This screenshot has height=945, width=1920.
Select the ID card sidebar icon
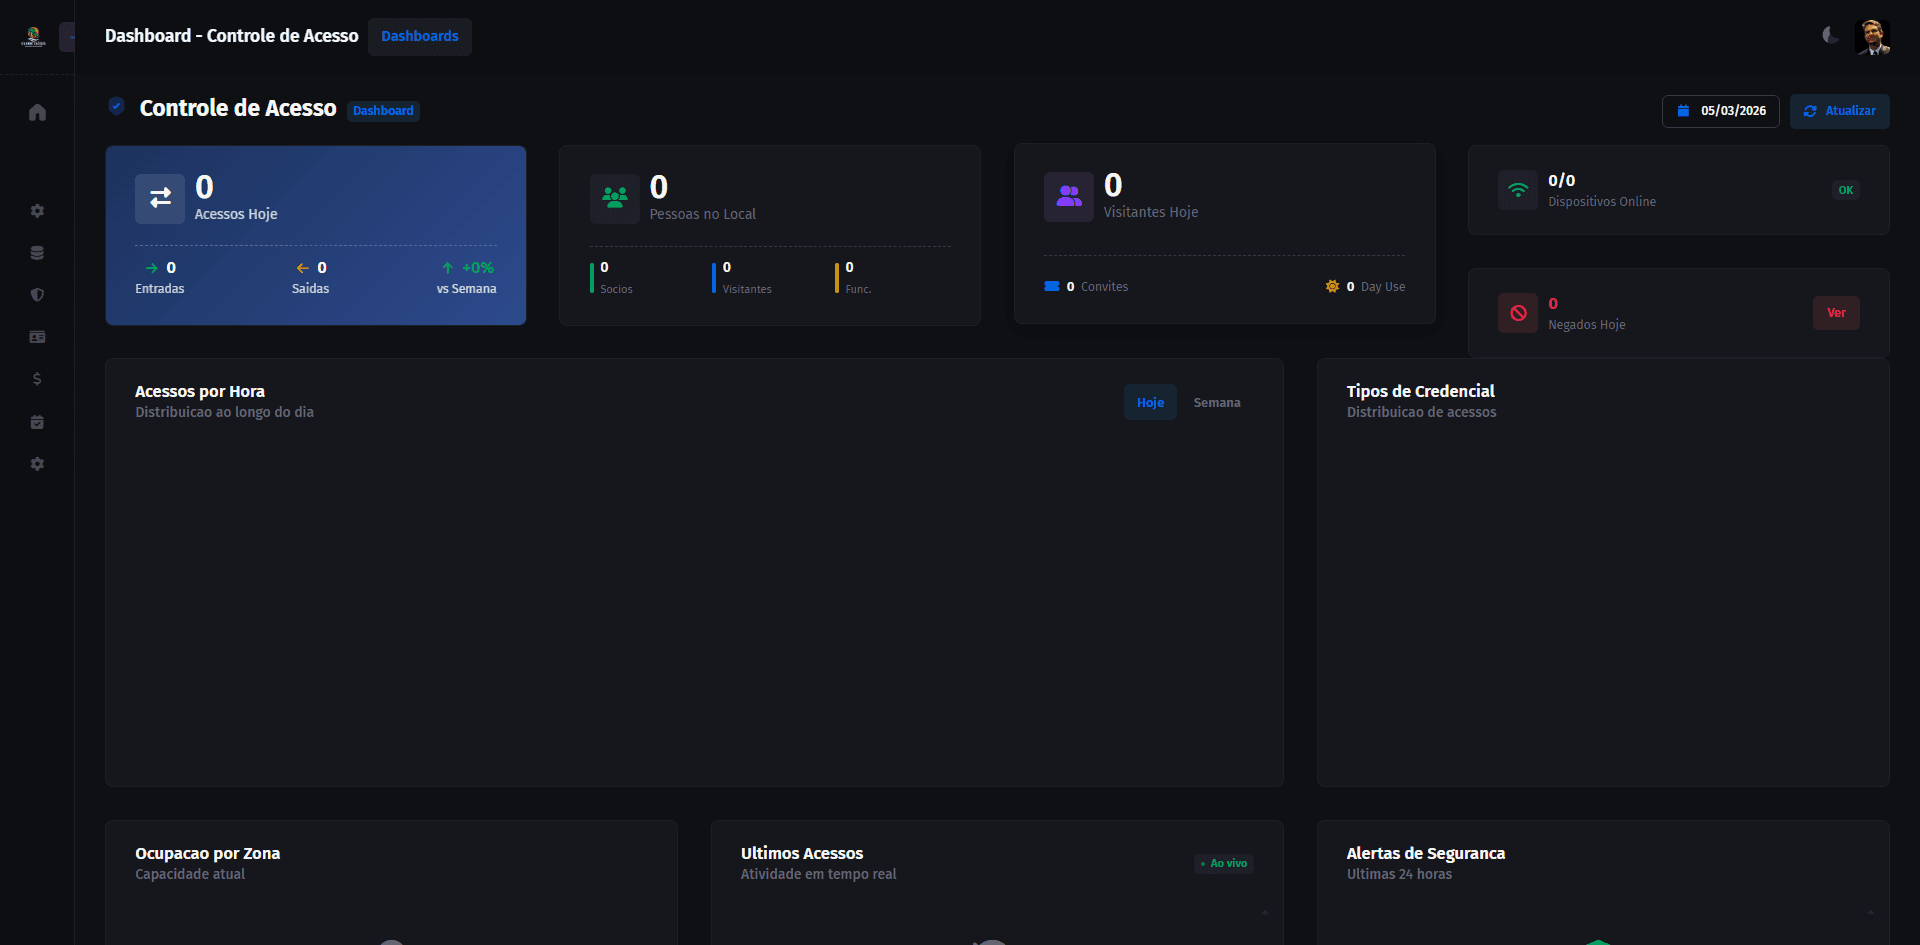(x=37, y=337)
